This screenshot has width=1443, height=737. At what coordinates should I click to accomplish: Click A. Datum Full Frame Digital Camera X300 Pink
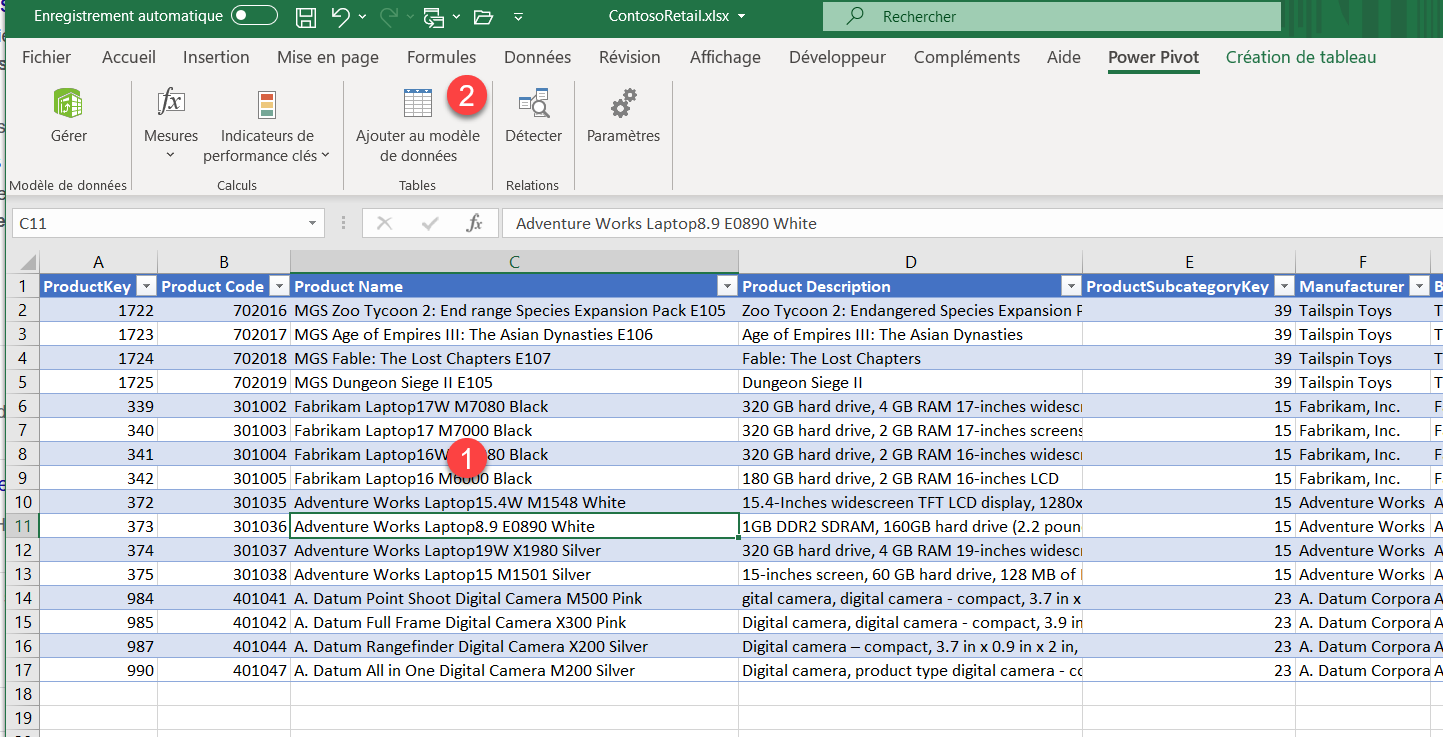coord(514,622)
